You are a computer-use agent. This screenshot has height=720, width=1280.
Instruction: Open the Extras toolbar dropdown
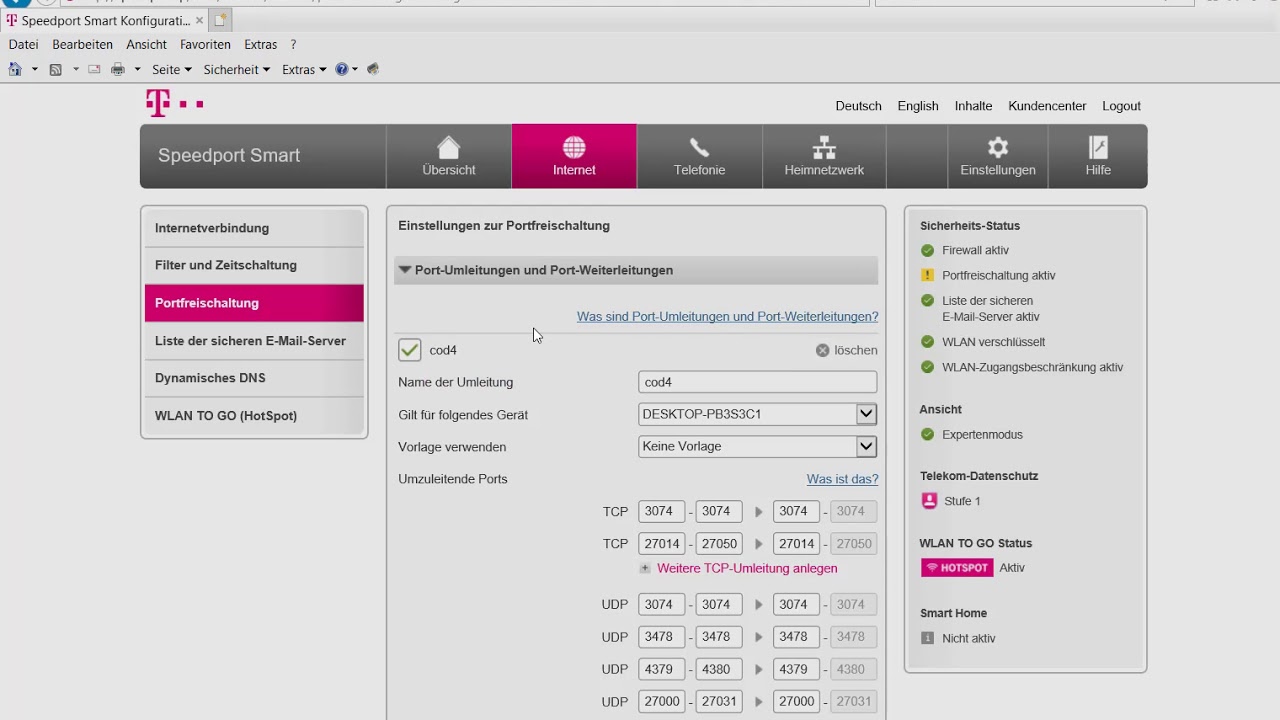[304, 69]
